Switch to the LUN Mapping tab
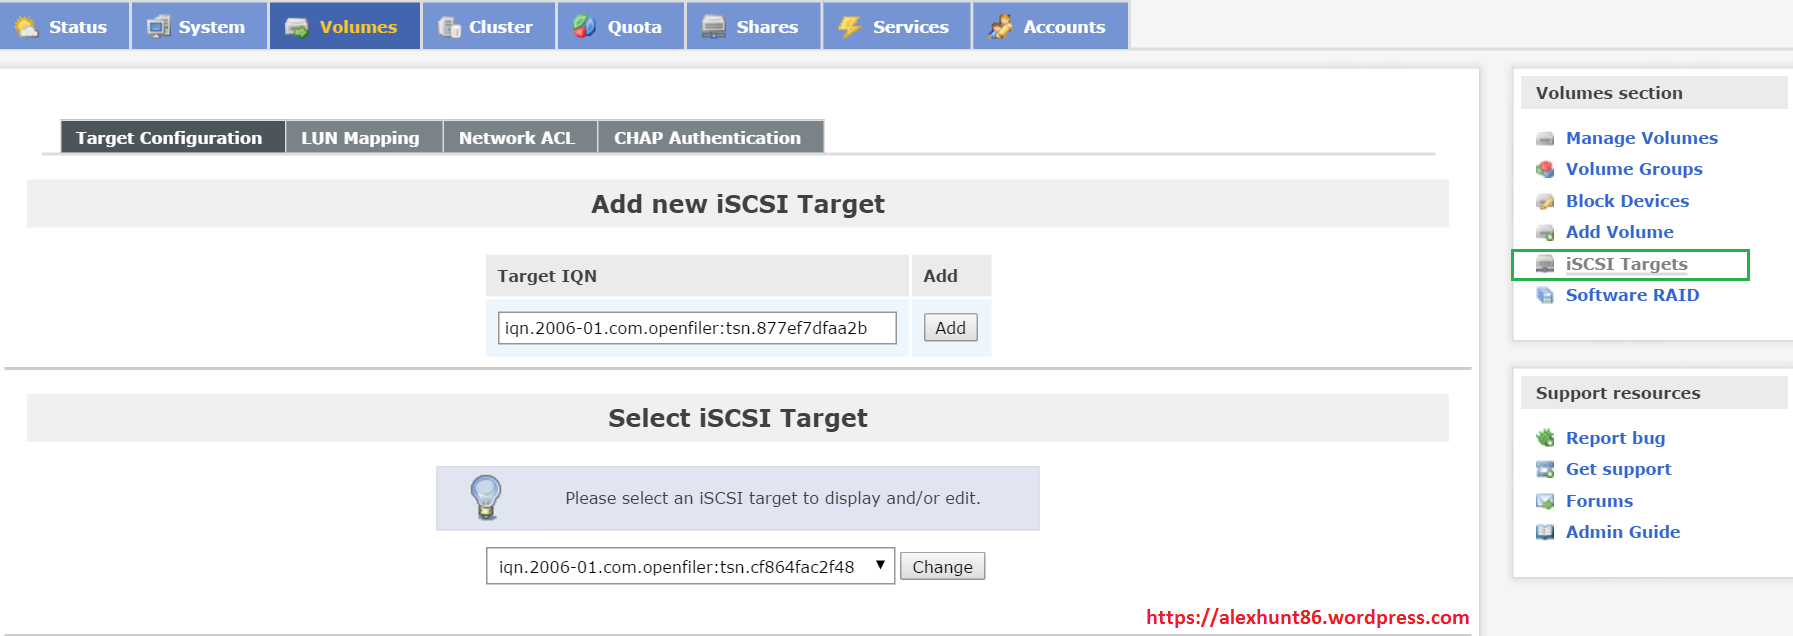 pyautogui.click(x=360, y=138)
